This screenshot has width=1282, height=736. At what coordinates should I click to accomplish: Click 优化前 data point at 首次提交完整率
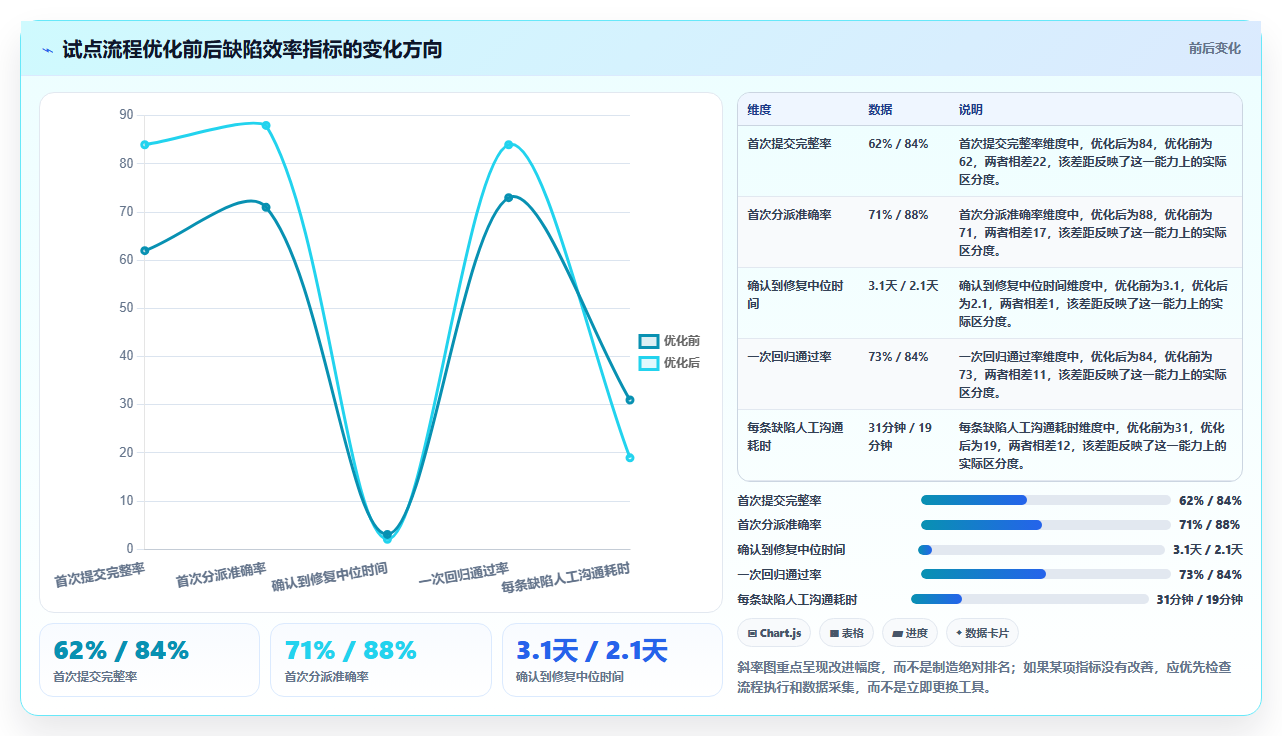click(x=145, y=251)
